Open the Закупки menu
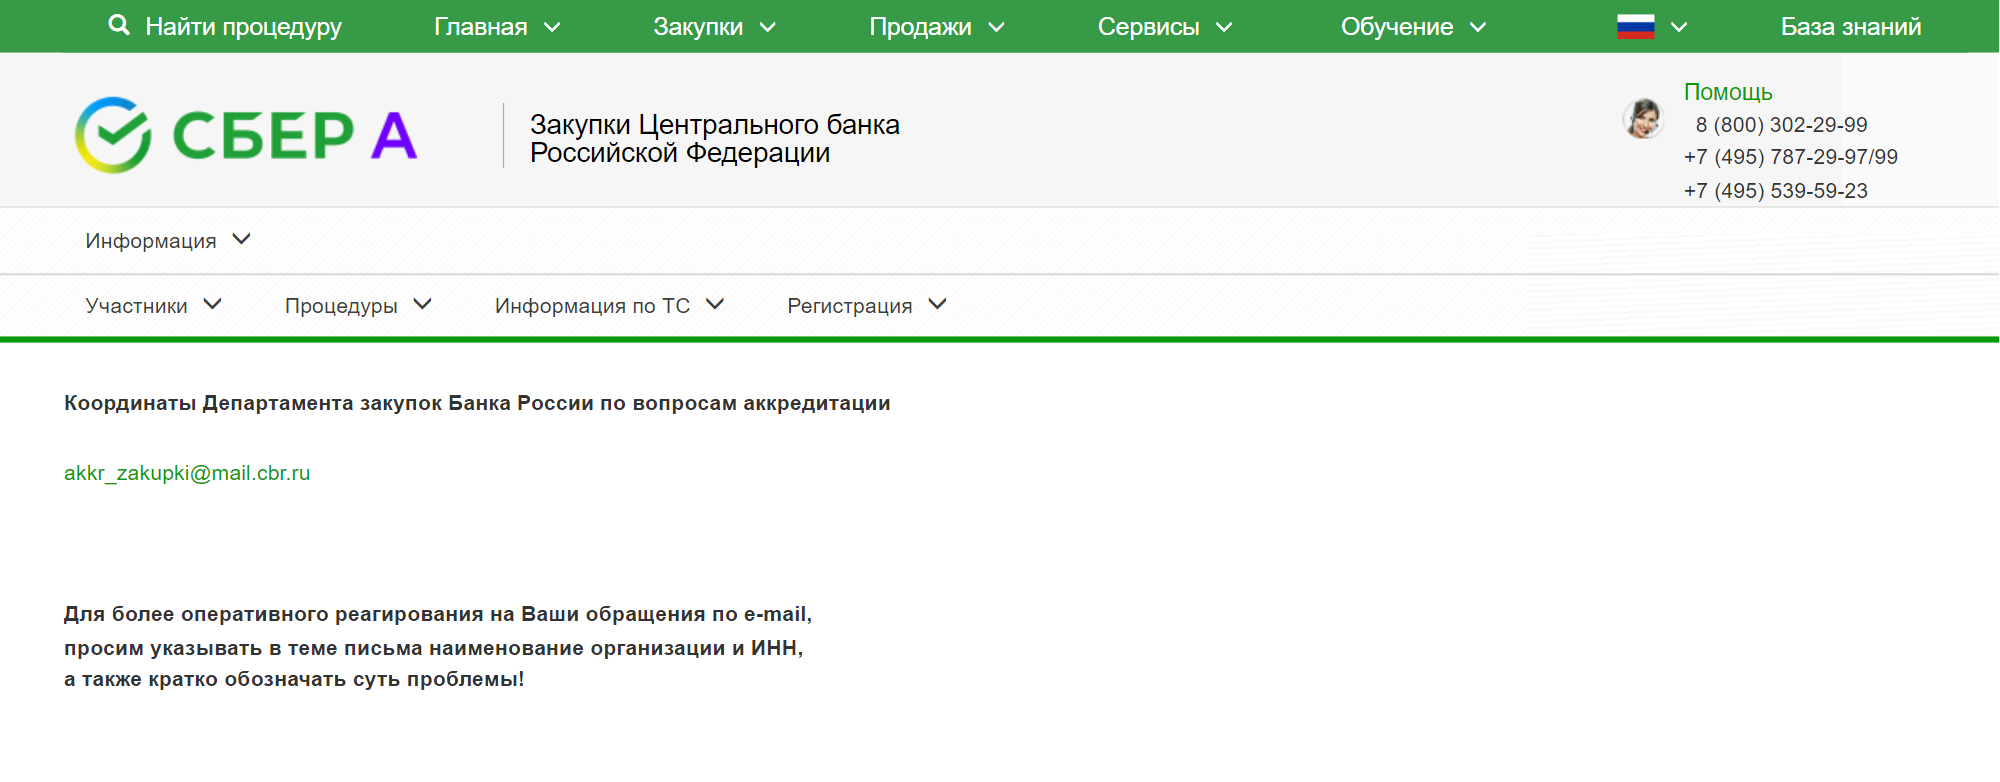This screenshot has height=782, width=2000. pos(698,27)
